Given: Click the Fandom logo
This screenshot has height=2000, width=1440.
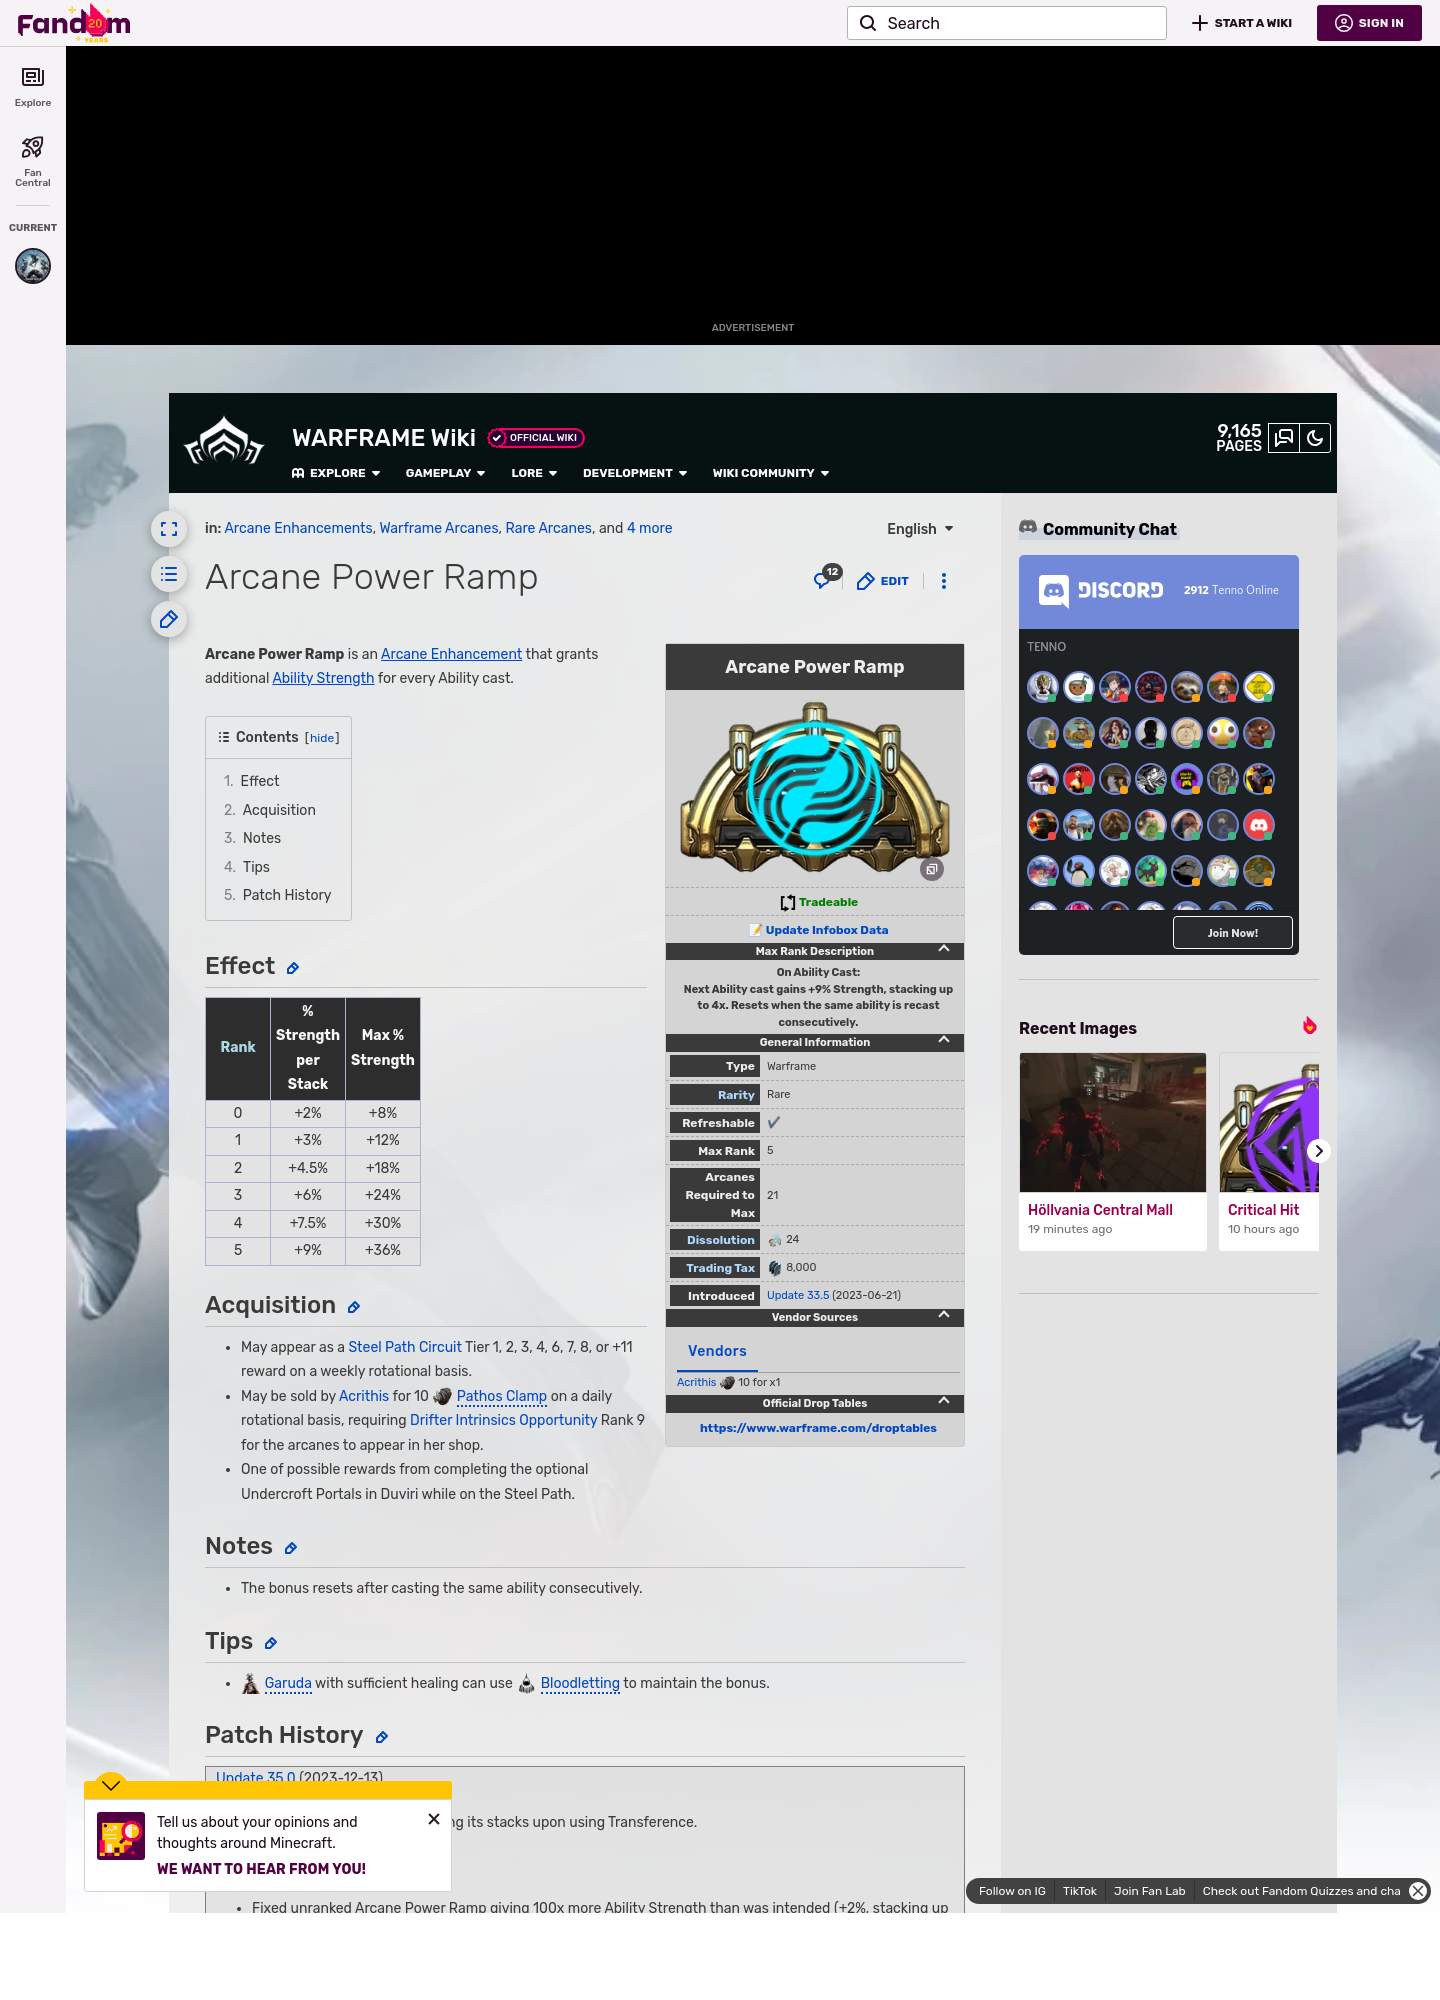Looking at the screenshot, I should pyautogui.click(x=74, y=23).
